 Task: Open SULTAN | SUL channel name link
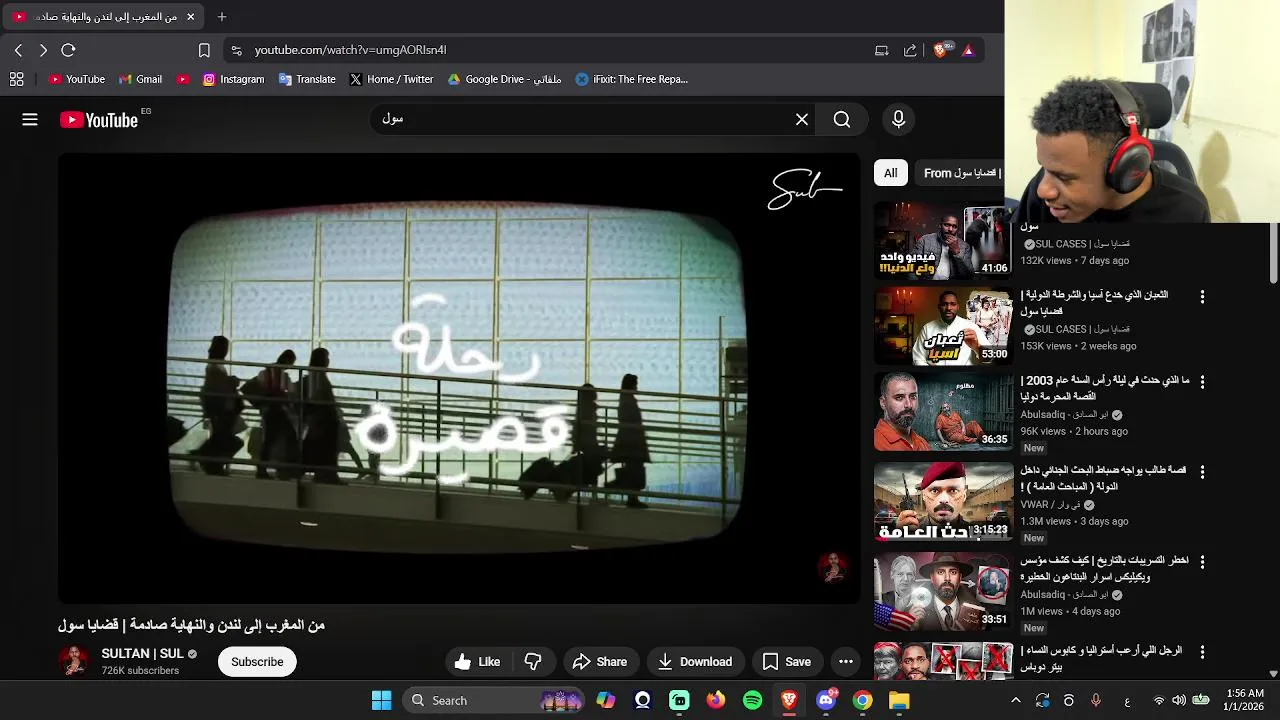point(142,654)
